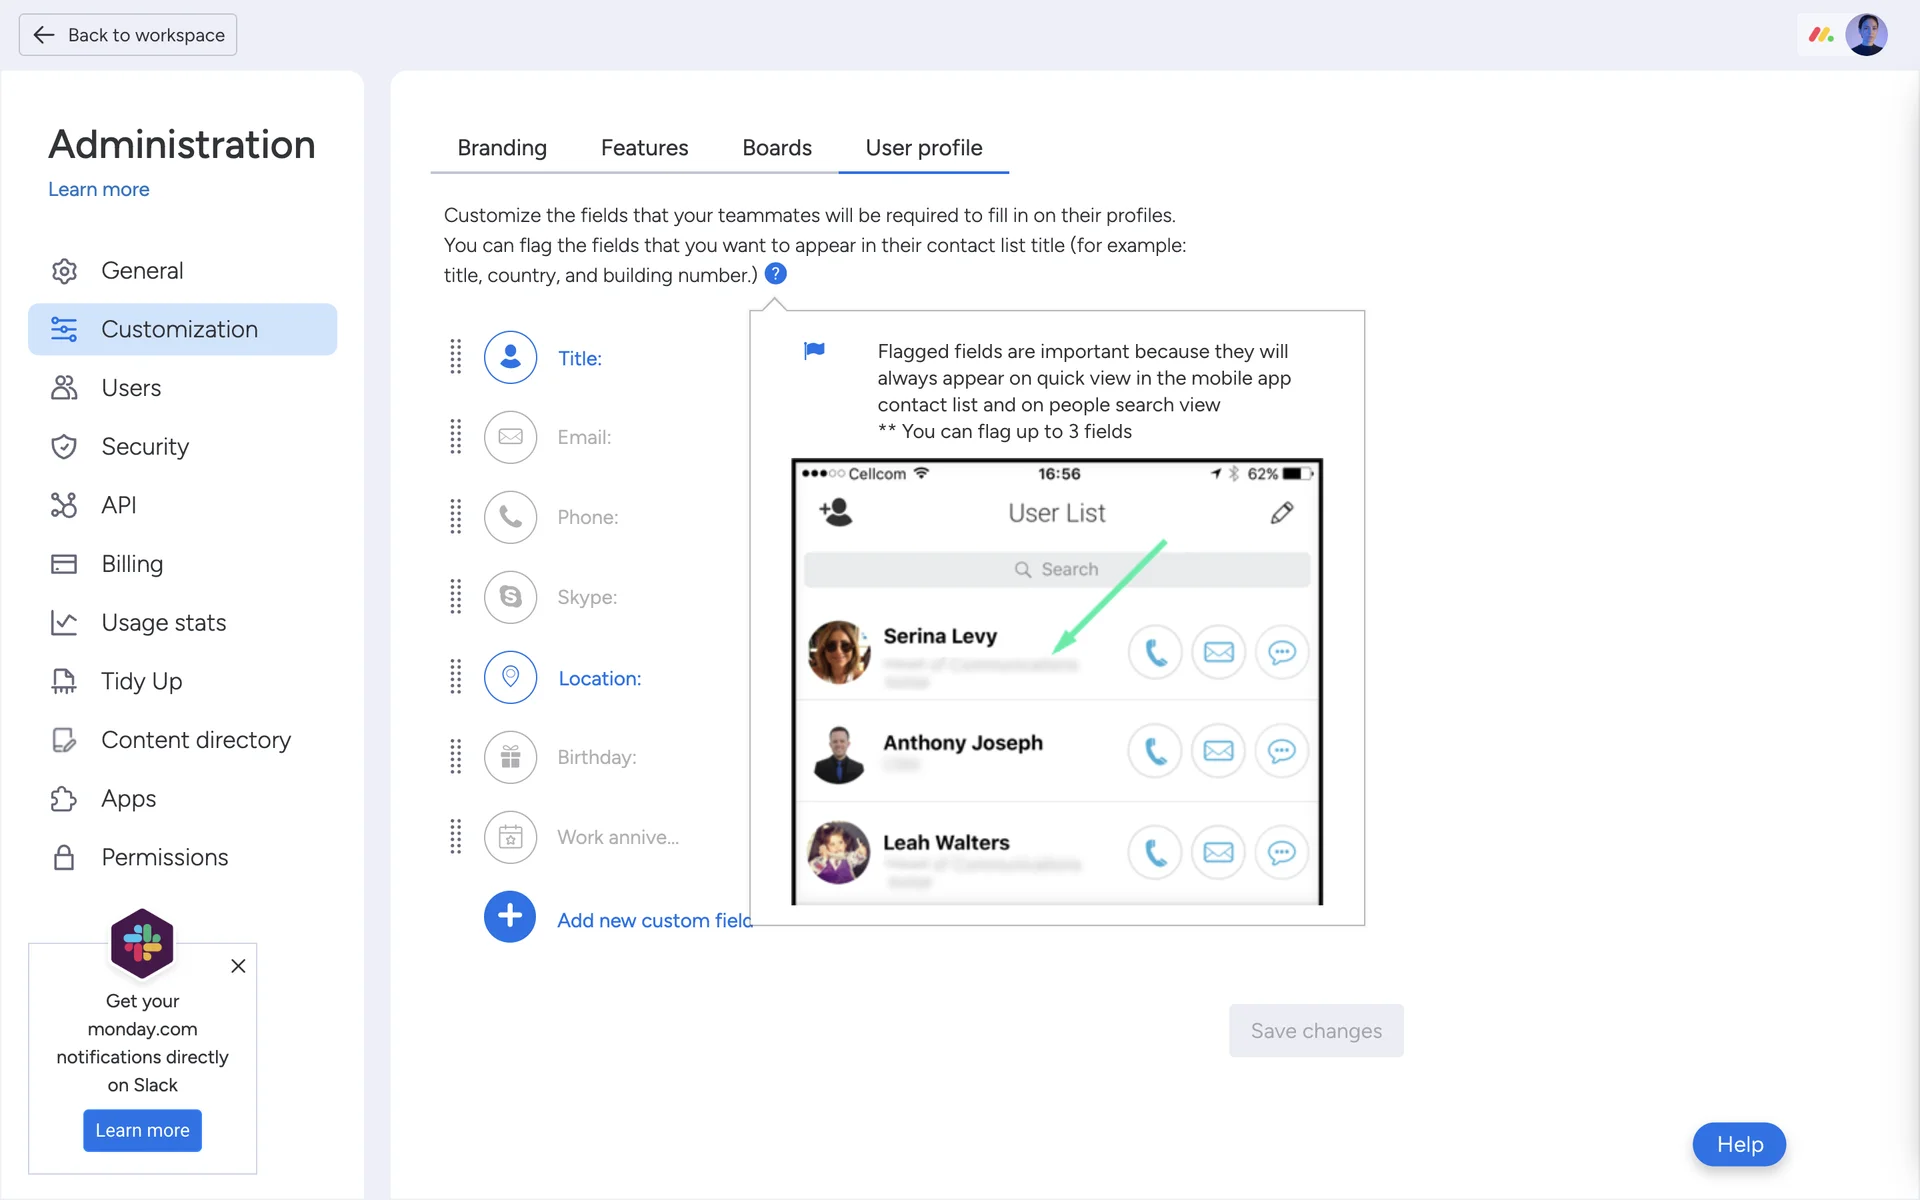The image size is (1920, 1200).
Task: Click the Phone field icon
Action: click(x=510, y=517)
